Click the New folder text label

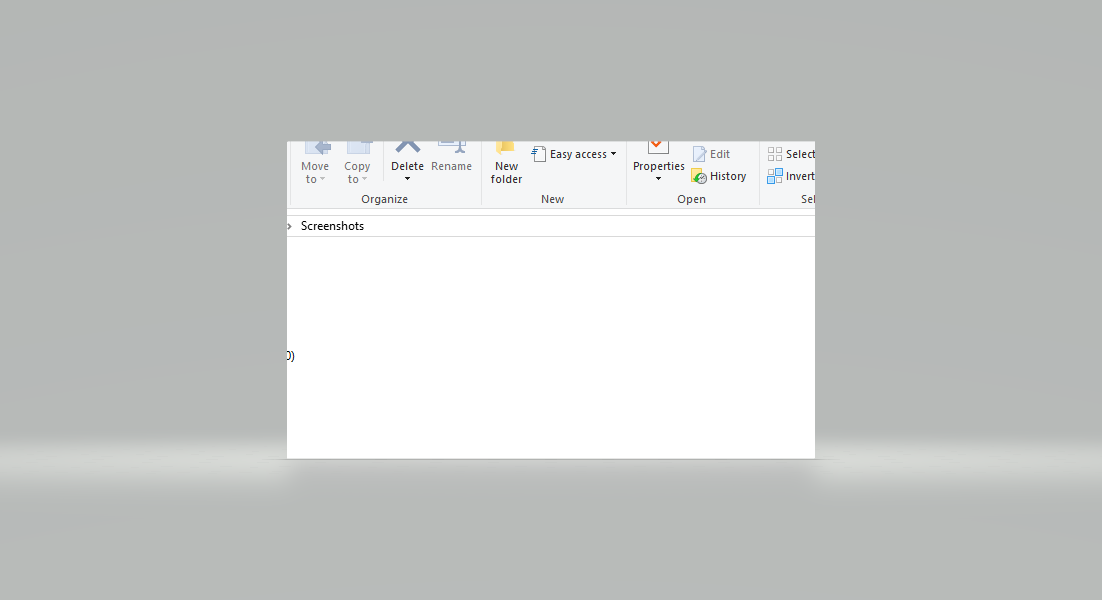click(506, 173)
